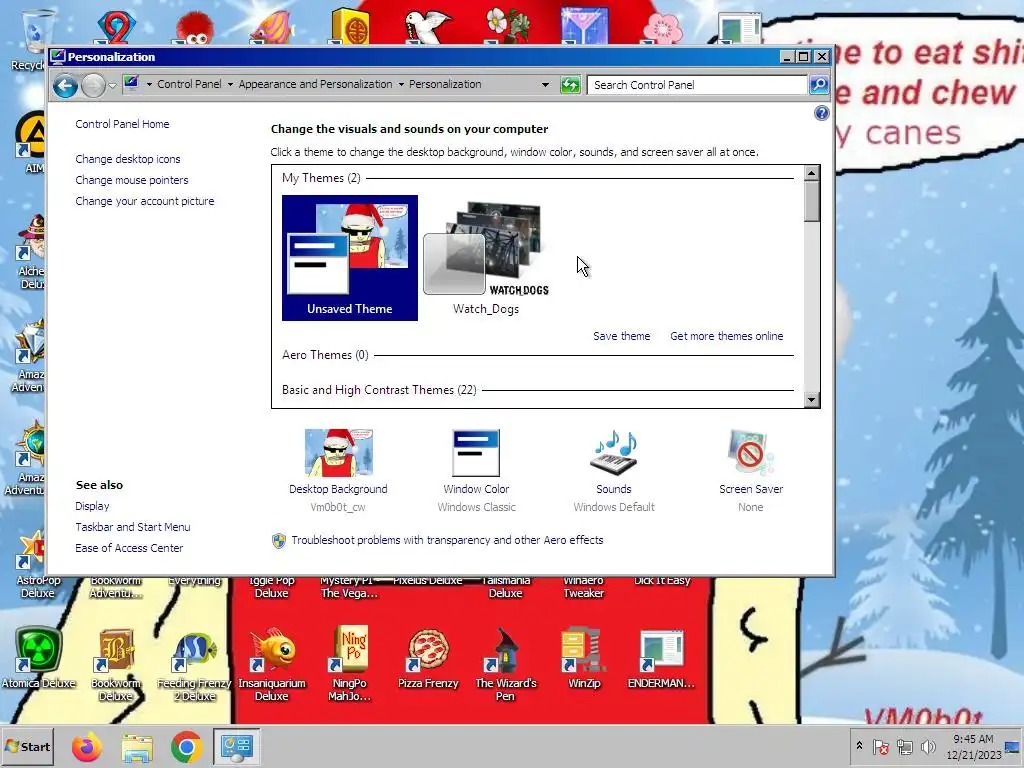Open Display under See also

tap(92, 506)
